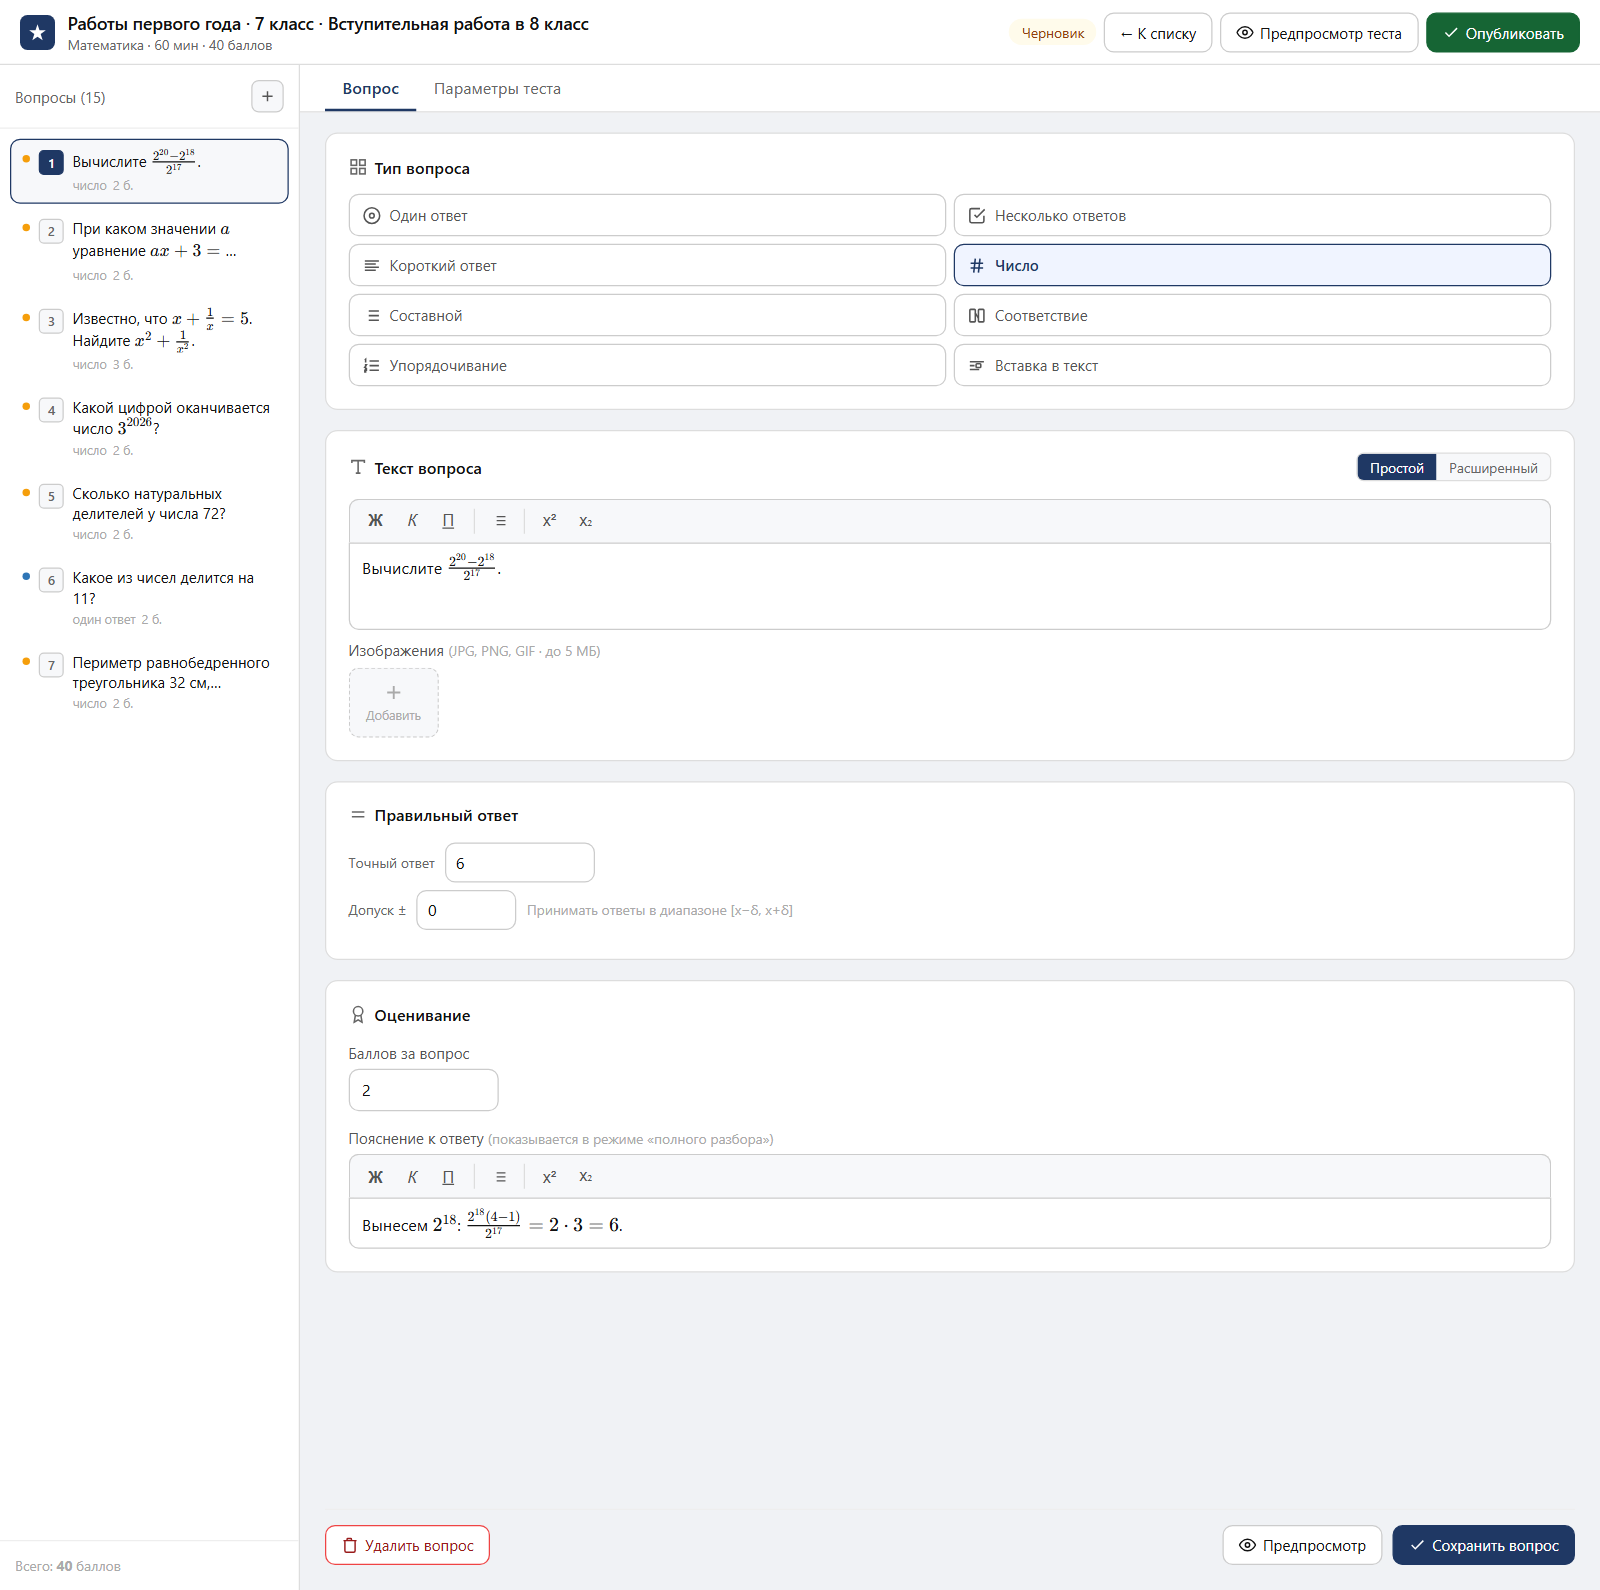Apply bold in question text toolbar
The height and width of the screenshot is (1590, 1600).
click(x=375, y=521)
